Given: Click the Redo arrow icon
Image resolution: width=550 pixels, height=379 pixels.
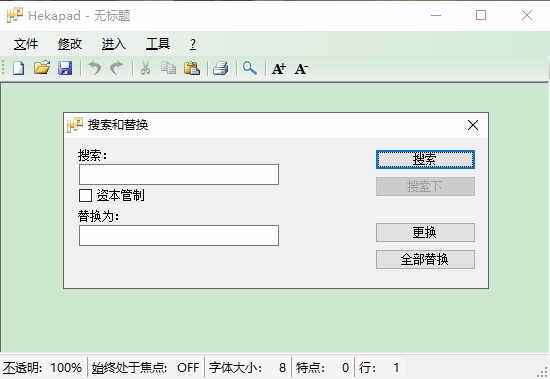Looking at the screenshot, I should tap(116, 68).
